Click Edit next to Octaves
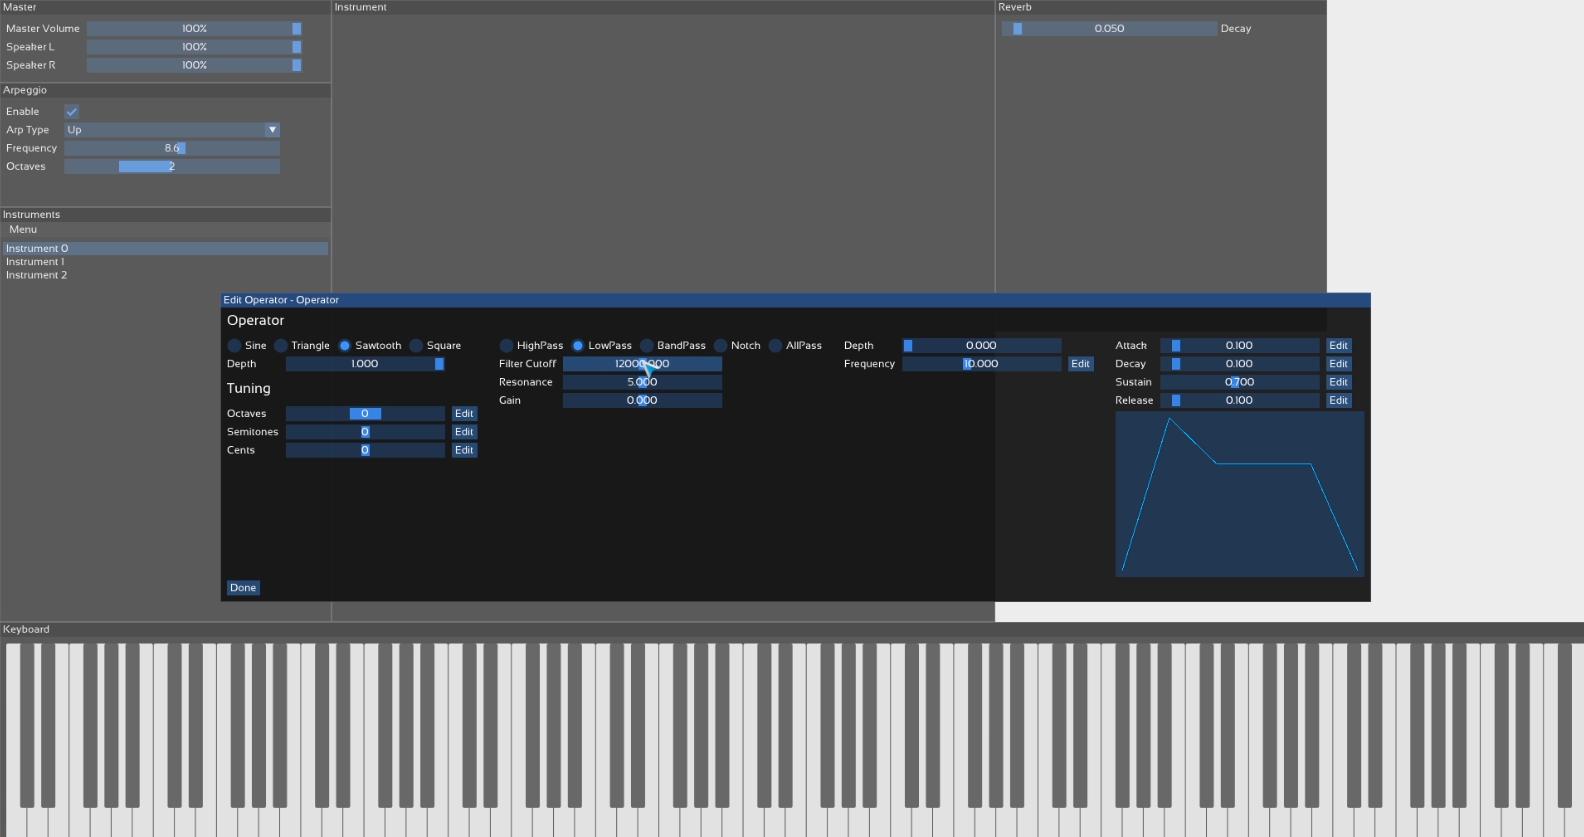This screenshot has width=1584, height=837. [464, 414]
